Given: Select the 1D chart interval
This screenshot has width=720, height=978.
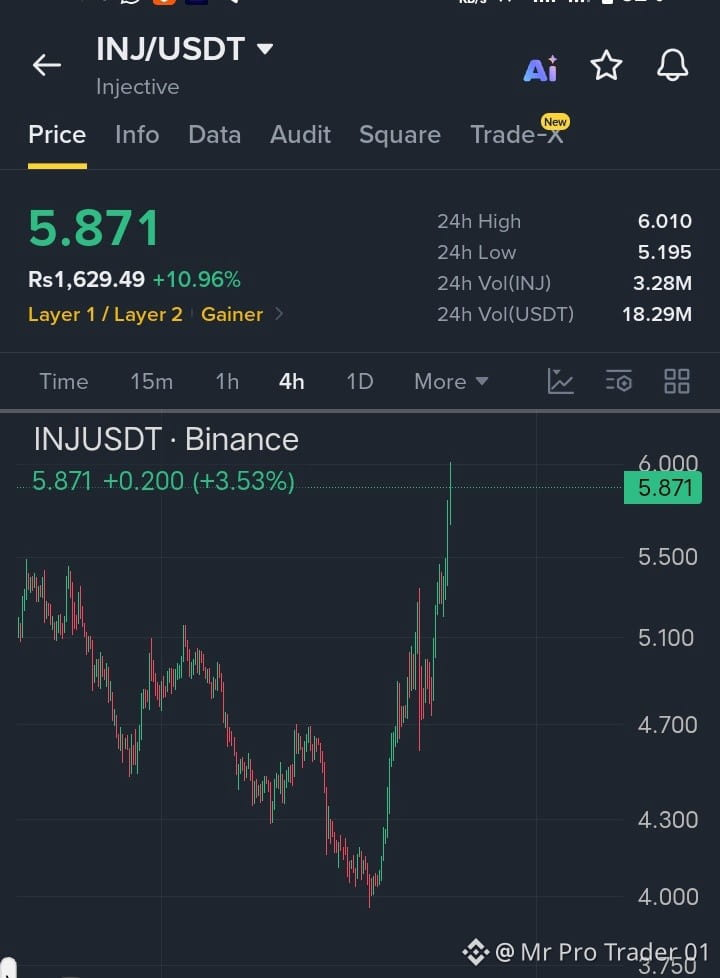Looking at the screenshot, I should pyautogui.click(x=360, y=381).
